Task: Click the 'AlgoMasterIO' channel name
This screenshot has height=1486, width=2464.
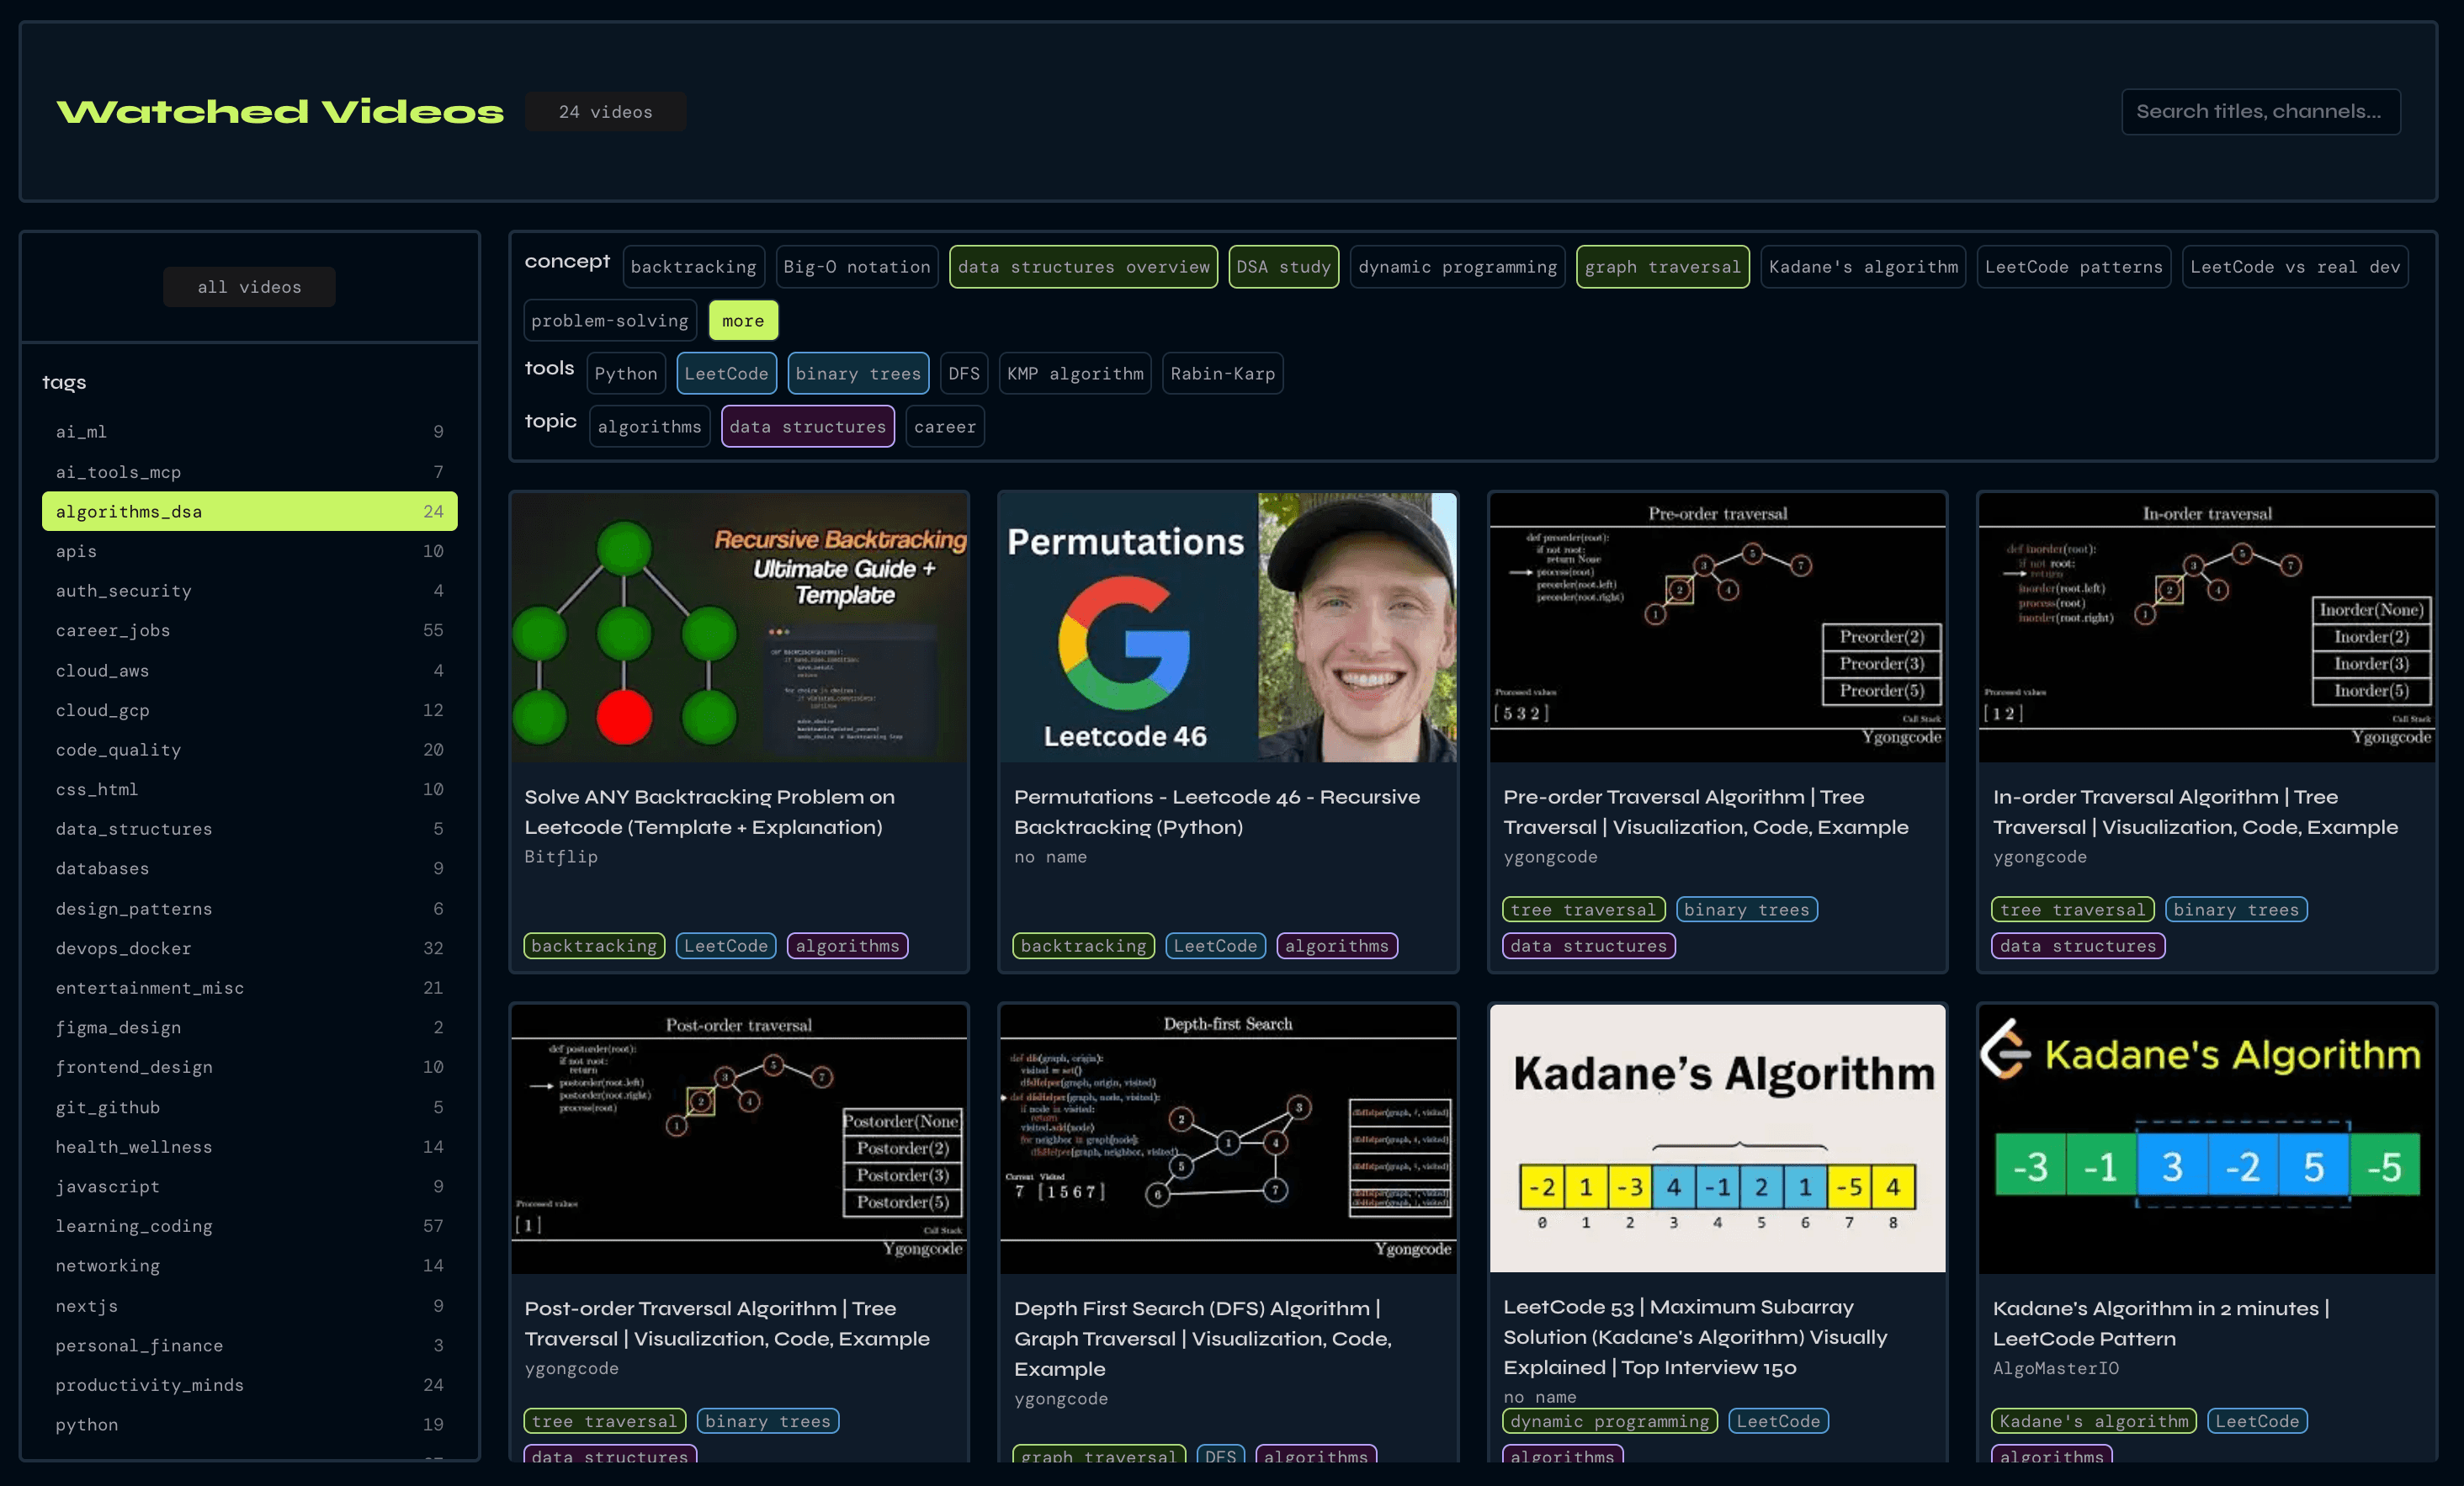Action: pyautogui.click(x=2055, y=1368)
